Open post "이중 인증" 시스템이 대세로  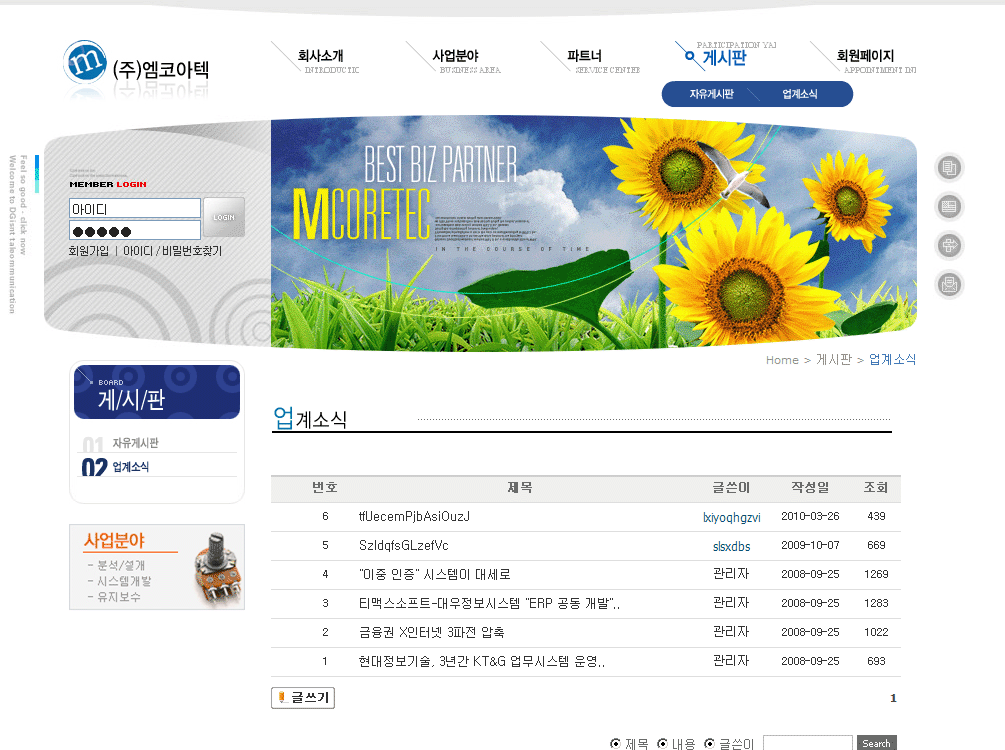click(435, 574)
